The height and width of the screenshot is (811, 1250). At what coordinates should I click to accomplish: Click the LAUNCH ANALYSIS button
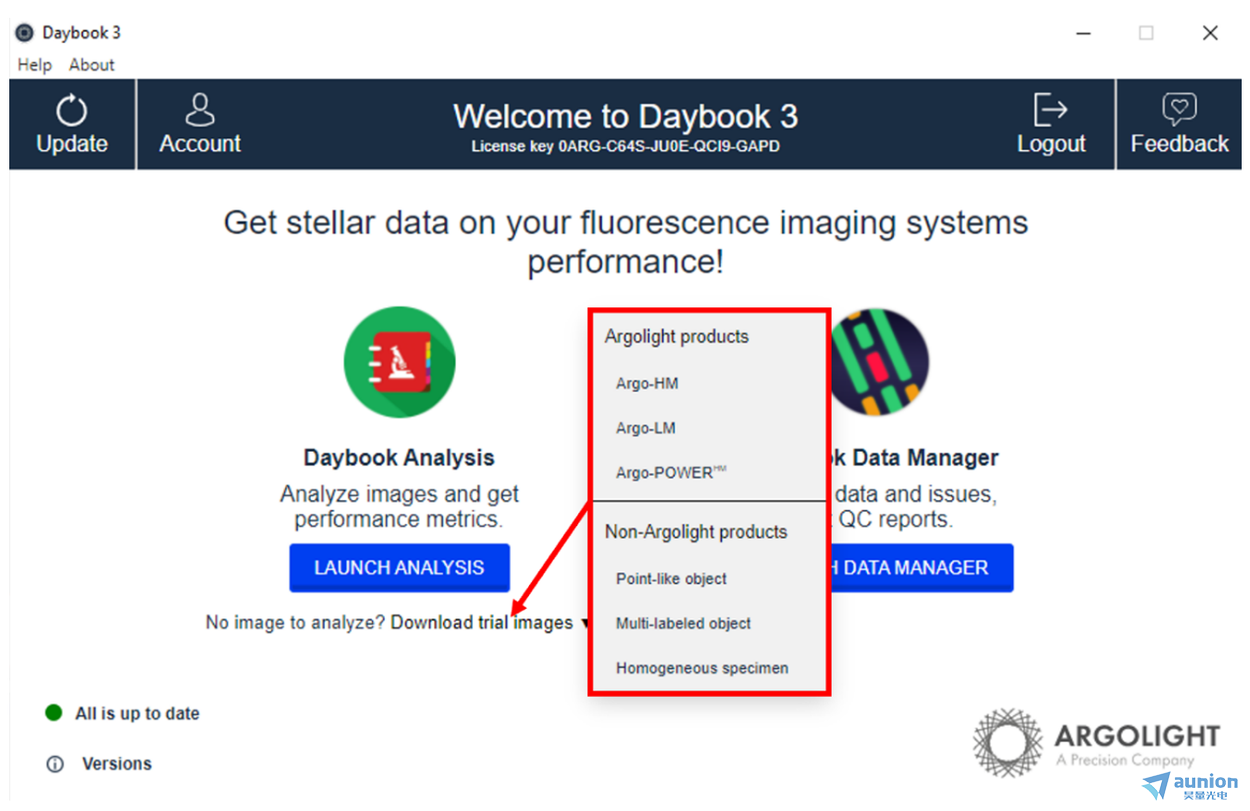[399, 568]
